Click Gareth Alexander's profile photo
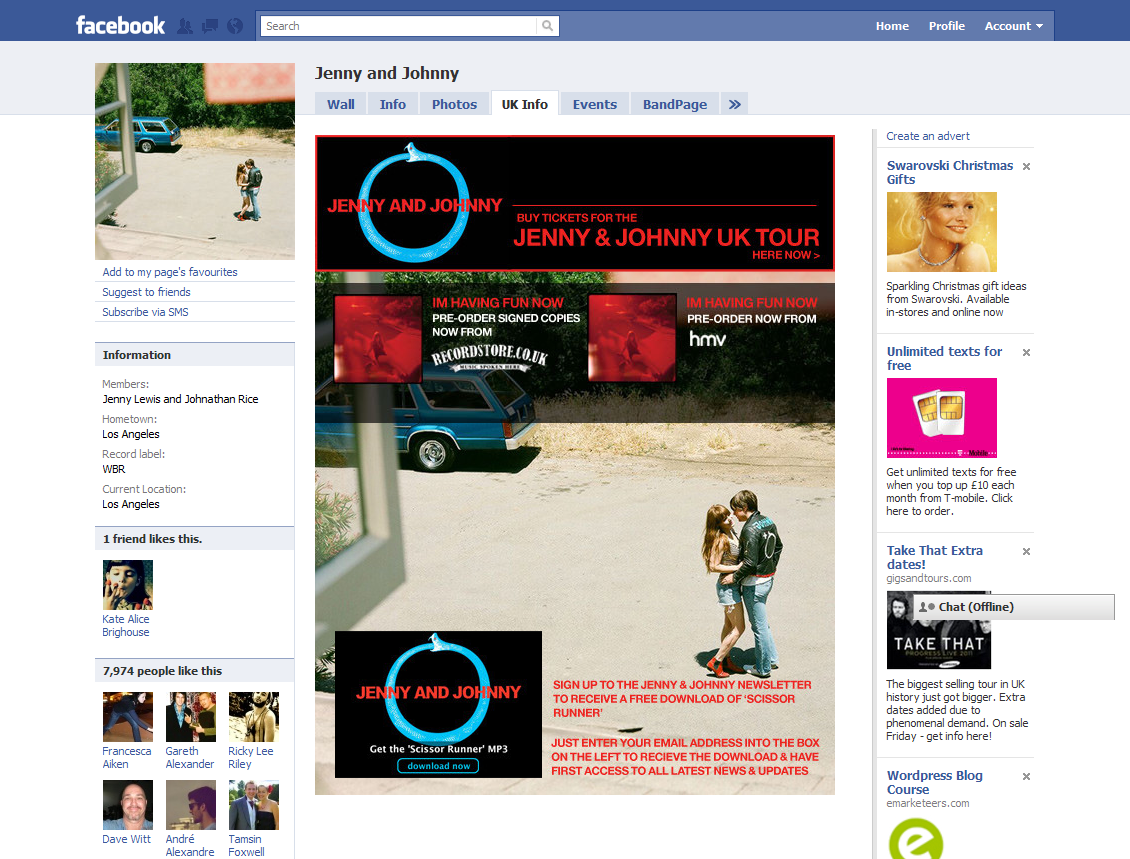1130x859 pixels. pos(191,717)
